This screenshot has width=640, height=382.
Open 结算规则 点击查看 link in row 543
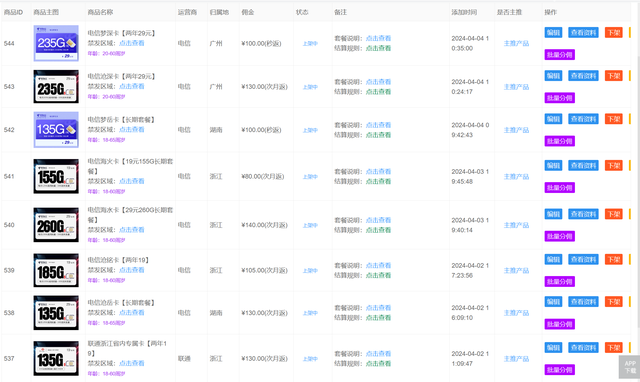coord(378,92)
